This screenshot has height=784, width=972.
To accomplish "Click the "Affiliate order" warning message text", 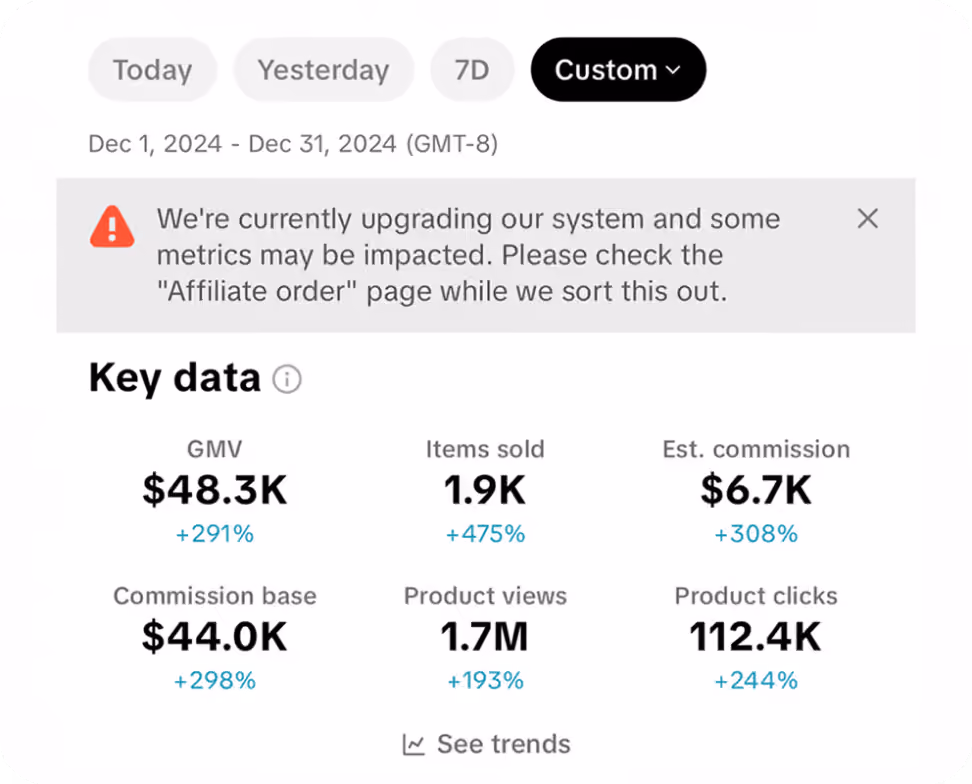I will coord(469,255).
